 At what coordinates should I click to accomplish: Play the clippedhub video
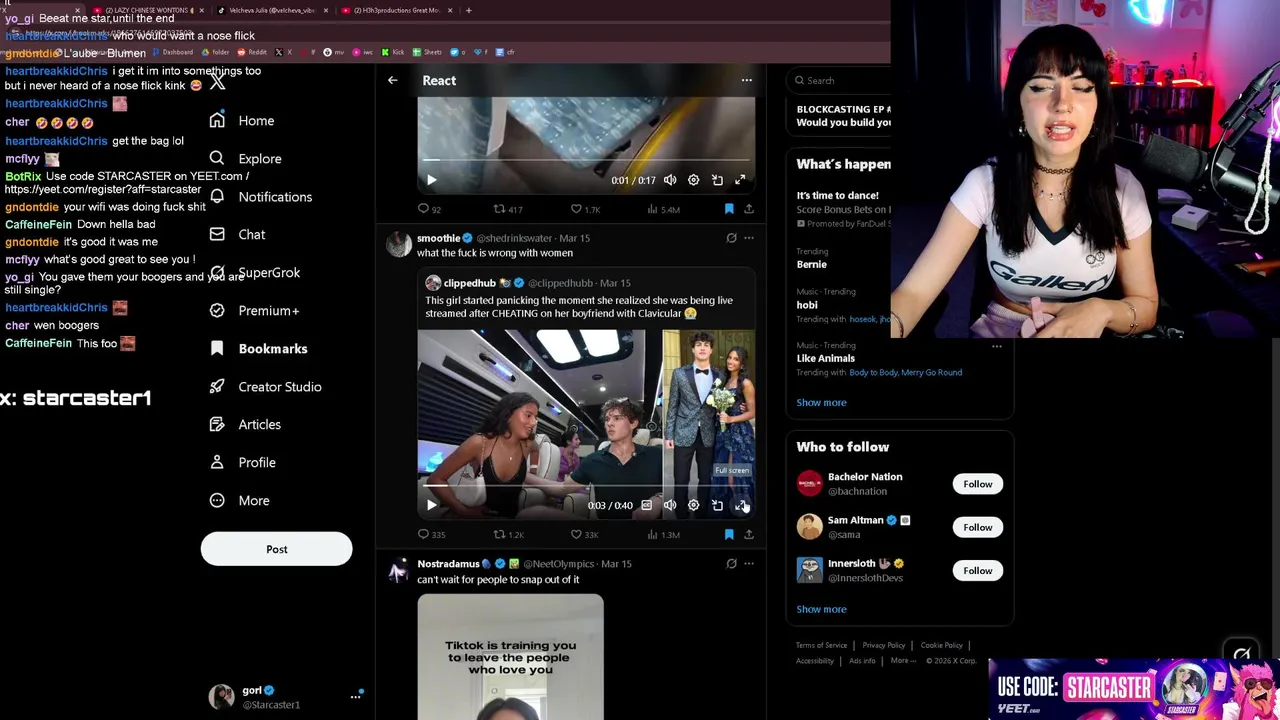[x=431, y=505]
